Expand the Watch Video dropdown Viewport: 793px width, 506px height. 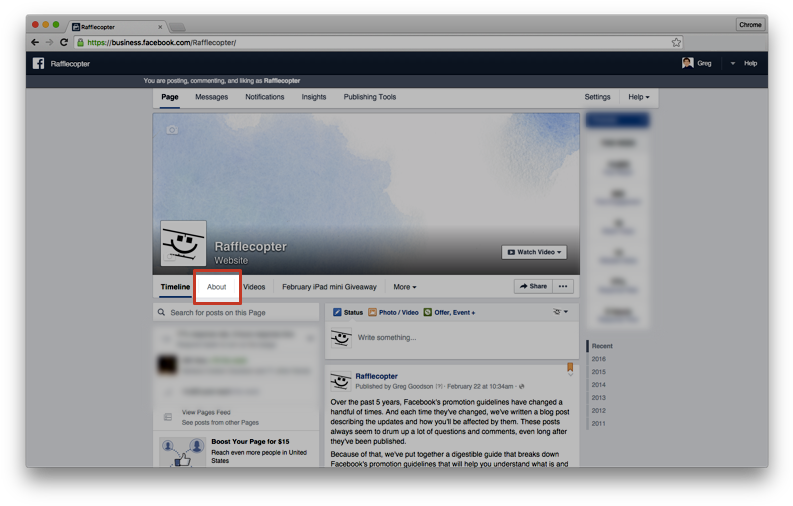point(534,252)
